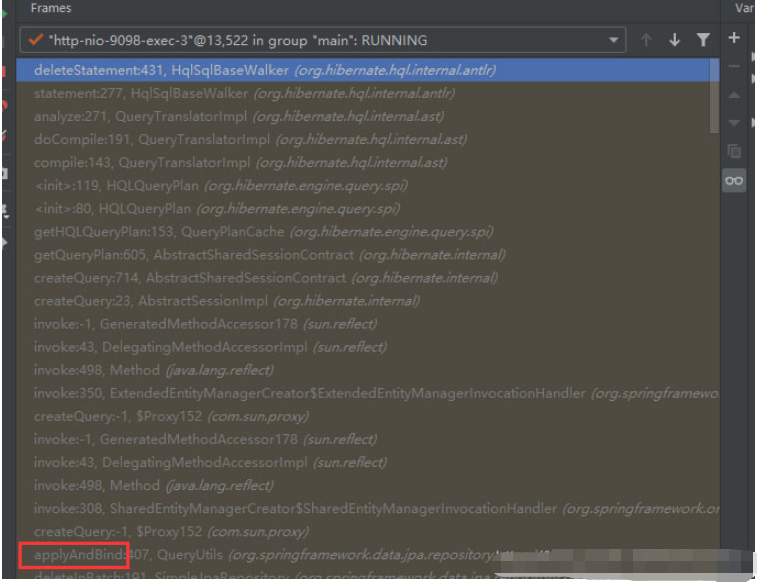Click the up arrow for previous frame
The width and height of the screenshot is (757, 582).
pyautogui.click(x=646, y=40)
